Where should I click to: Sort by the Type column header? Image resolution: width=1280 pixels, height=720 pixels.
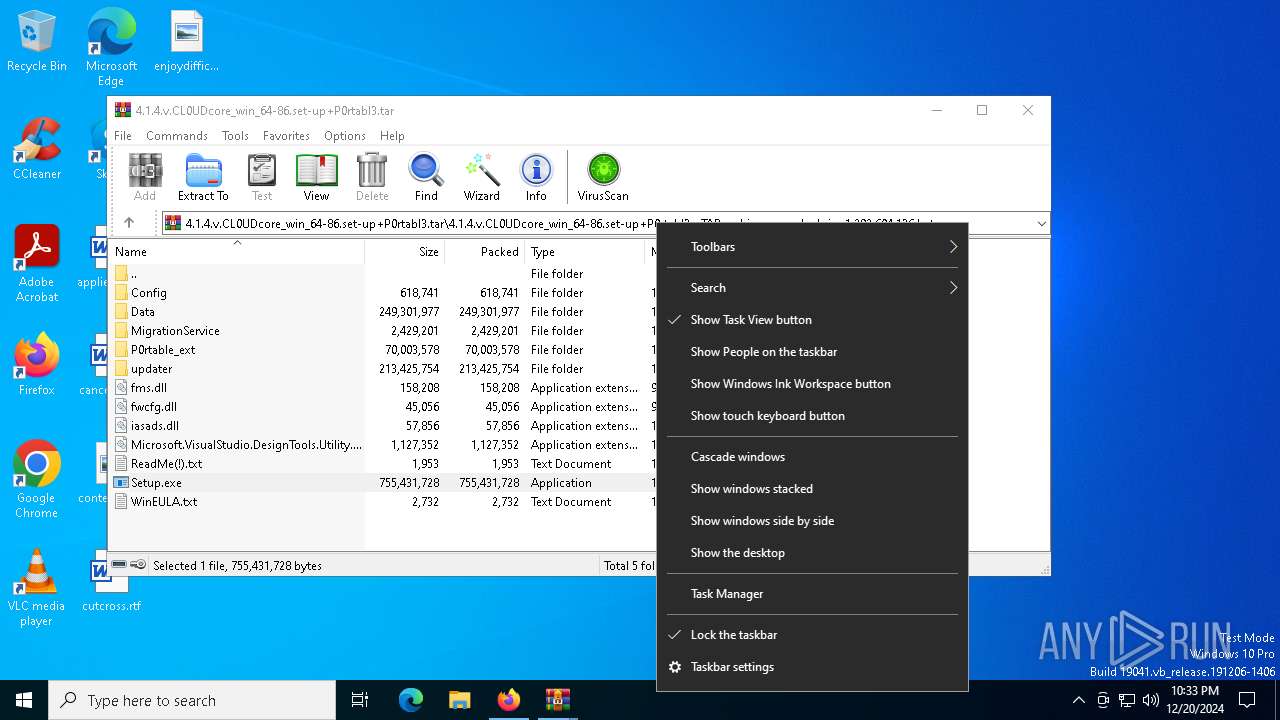pyautogui.click(x=586, y=252)
